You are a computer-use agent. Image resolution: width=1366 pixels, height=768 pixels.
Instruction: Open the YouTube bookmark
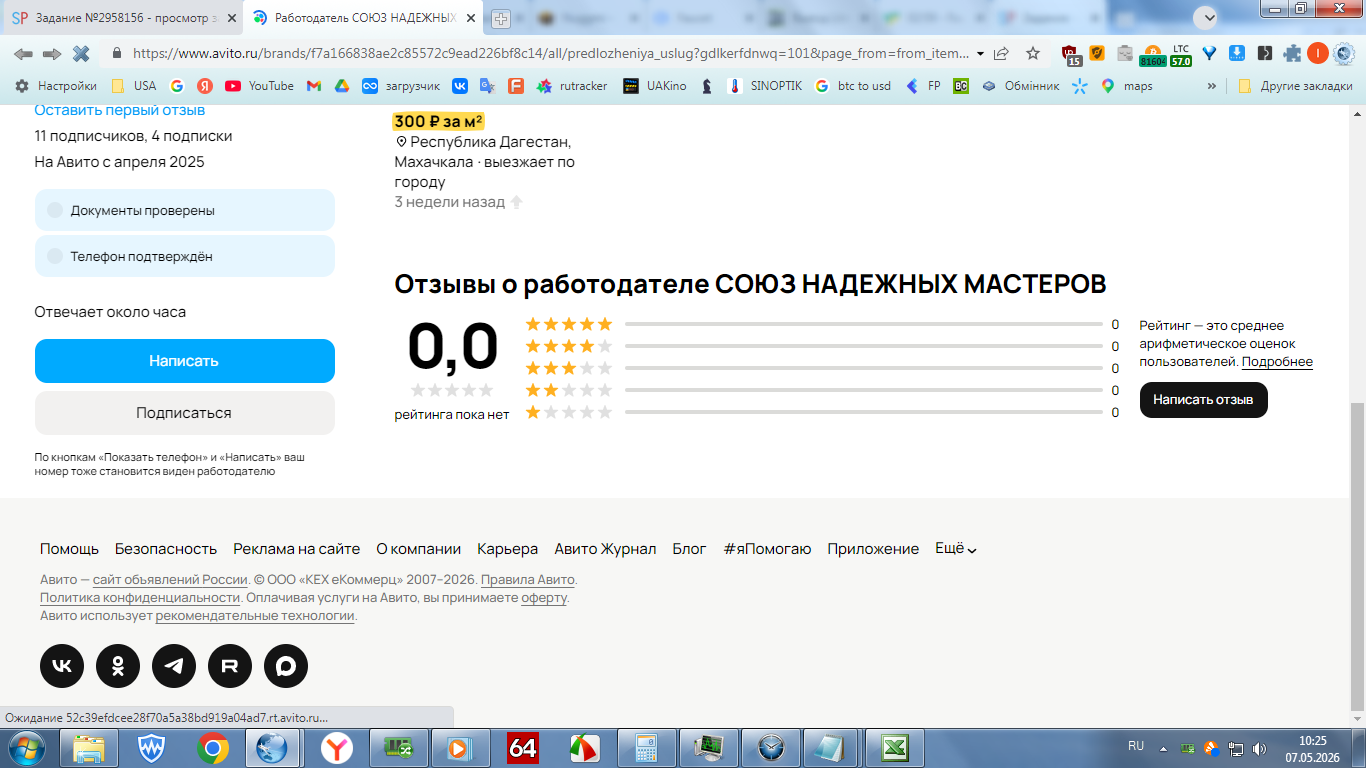[x=260, y=86]
